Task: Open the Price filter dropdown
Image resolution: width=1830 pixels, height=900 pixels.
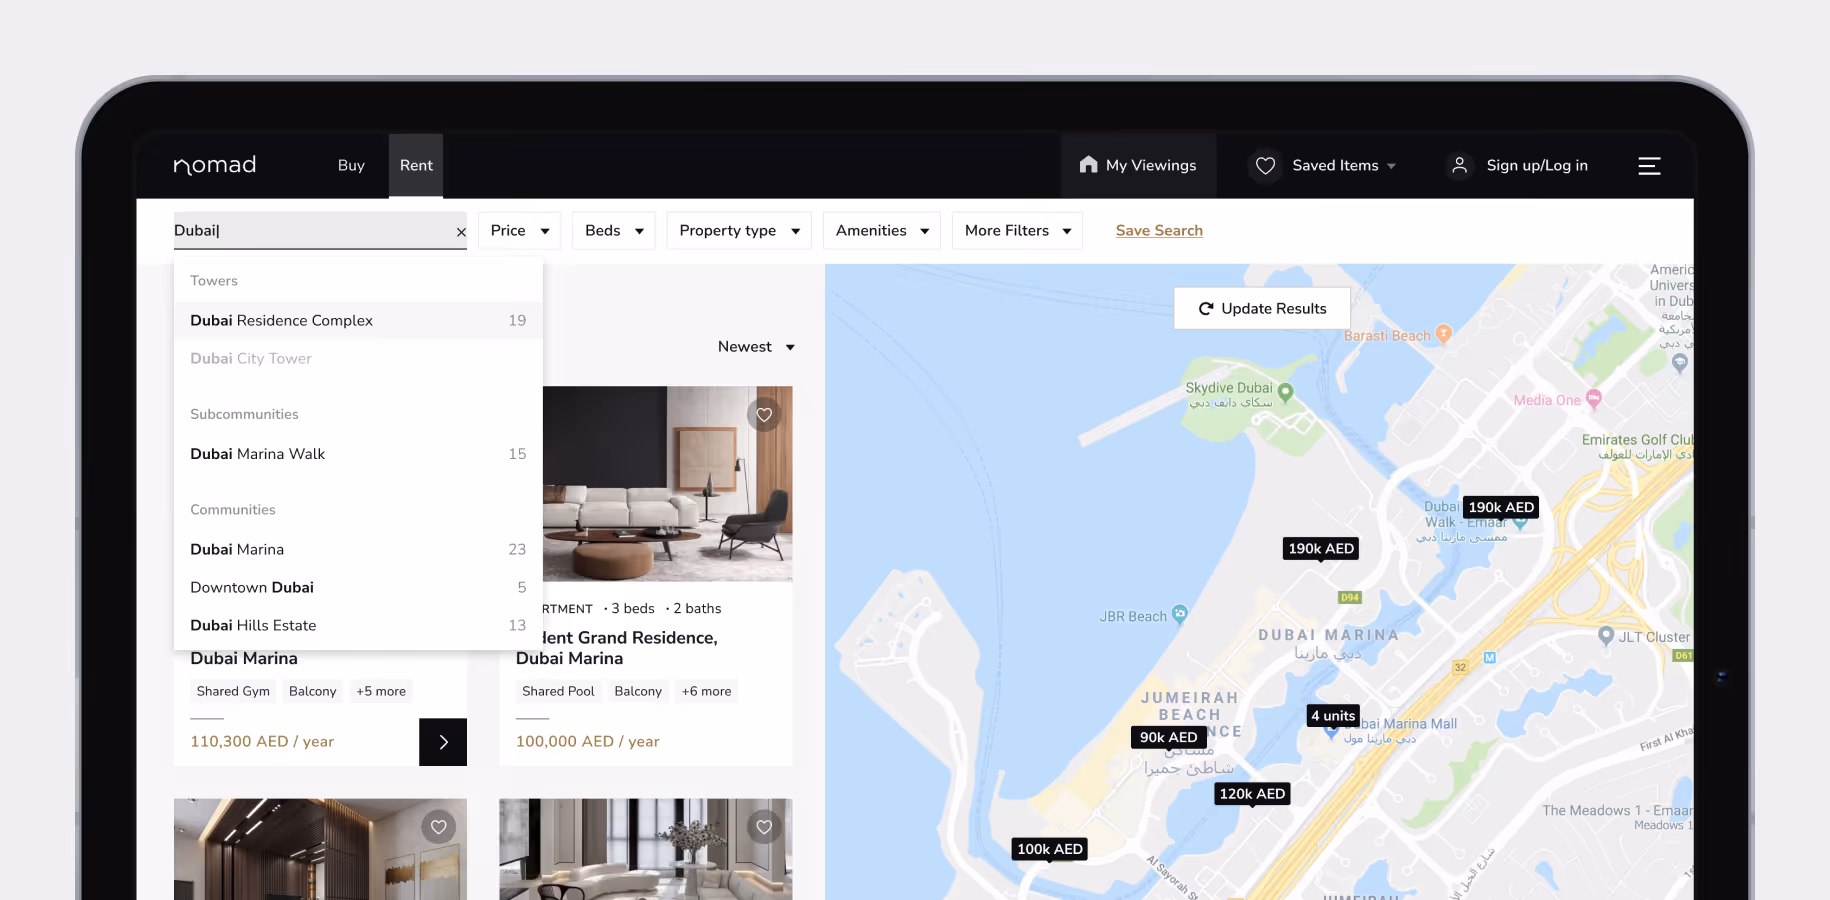Action: click(519, 231)
